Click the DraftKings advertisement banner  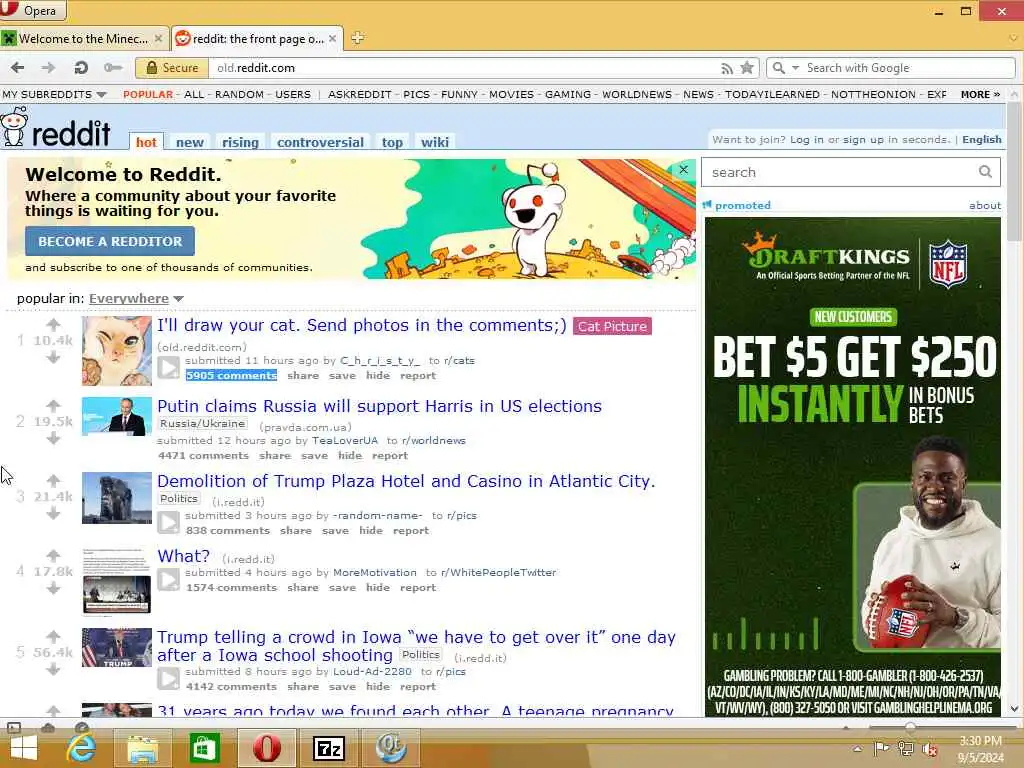852,467
